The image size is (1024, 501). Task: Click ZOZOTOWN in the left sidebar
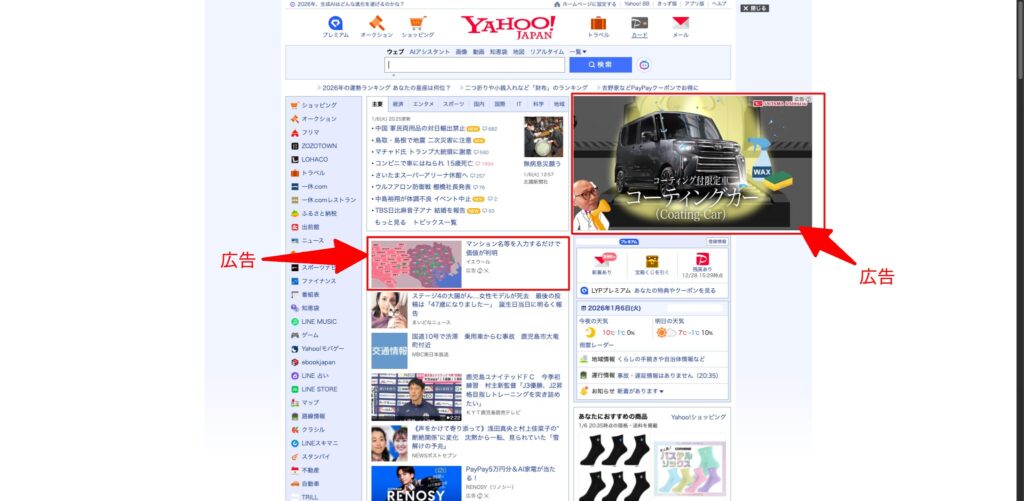click(x=319, y=145)
